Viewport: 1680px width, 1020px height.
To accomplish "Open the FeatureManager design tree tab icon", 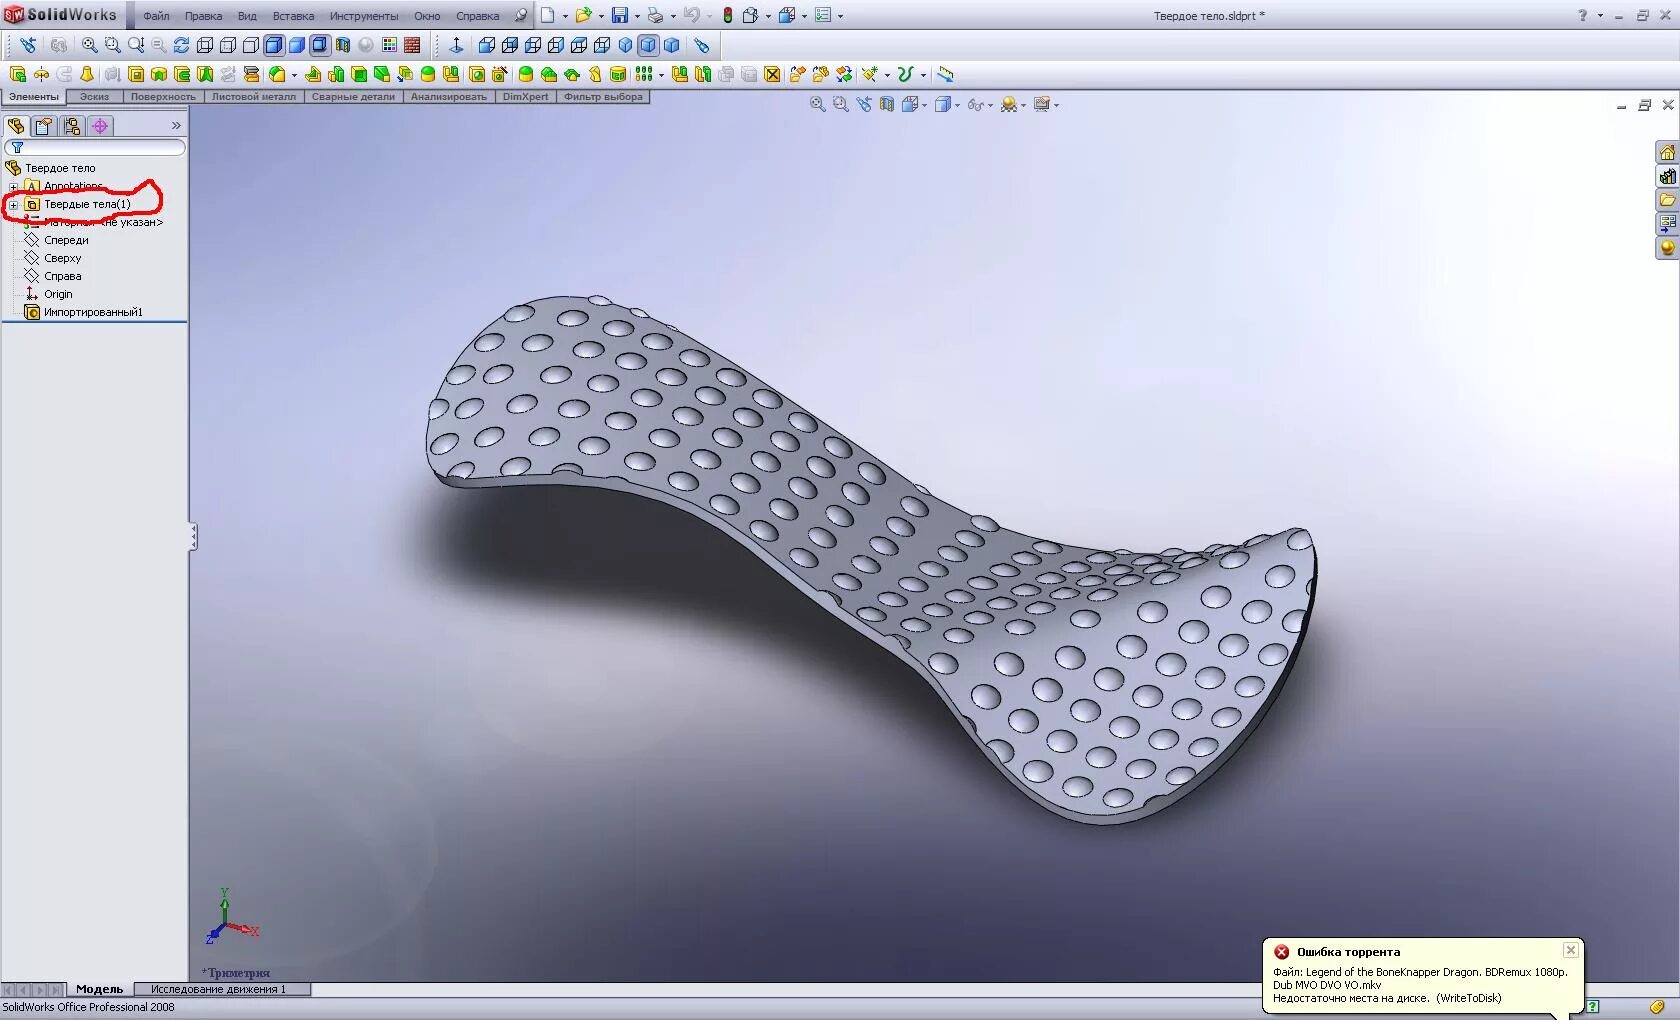I will click(x=16, y=126).
